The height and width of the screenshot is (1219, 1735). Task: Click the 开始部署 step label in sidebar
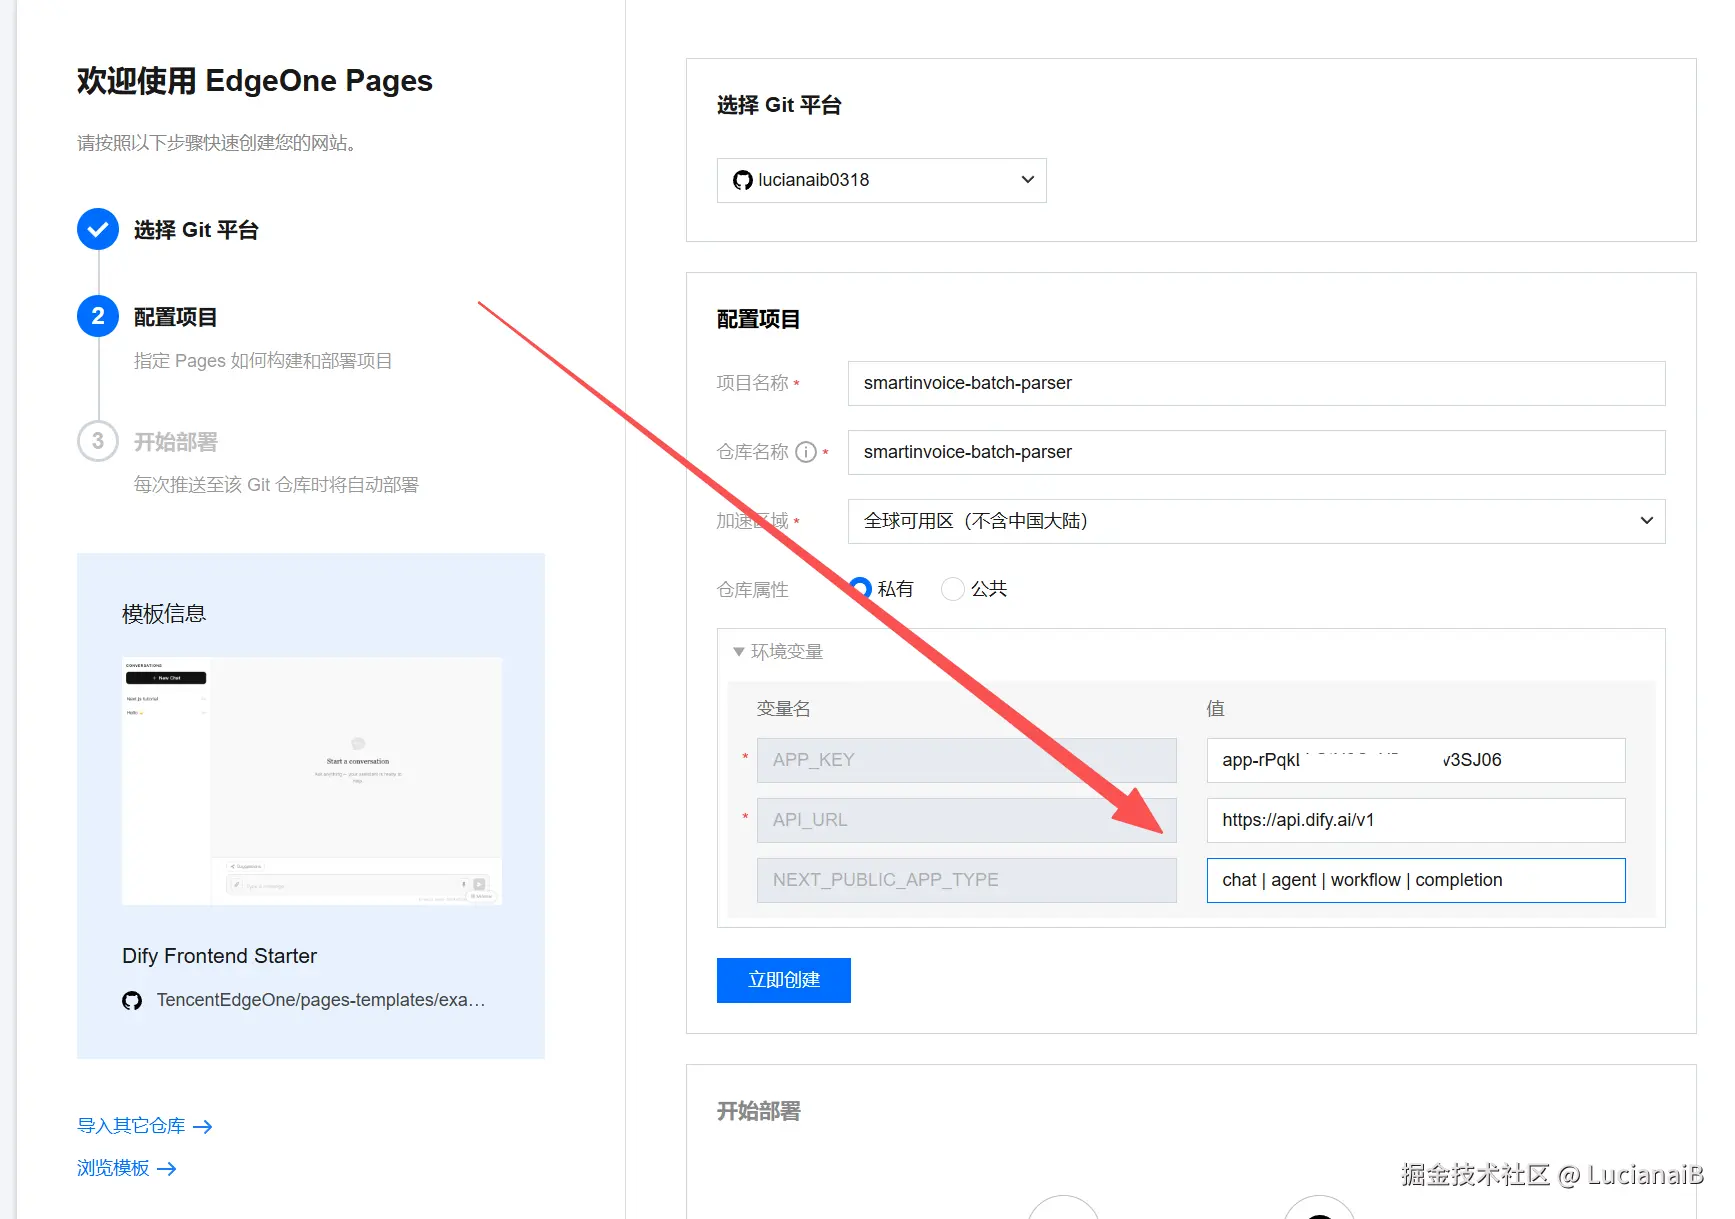(x=176, y=442)
